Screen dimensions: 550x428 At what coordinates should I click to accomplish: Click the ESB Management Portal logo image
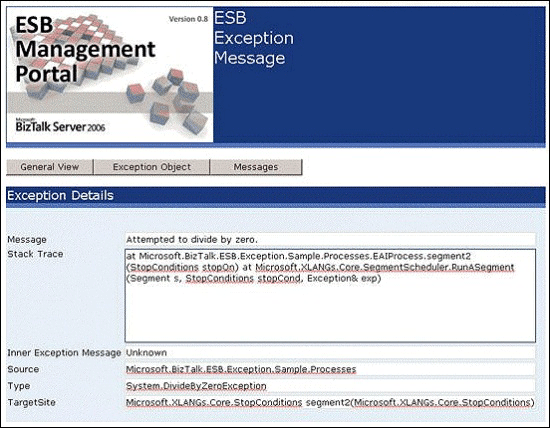[110, 75]
